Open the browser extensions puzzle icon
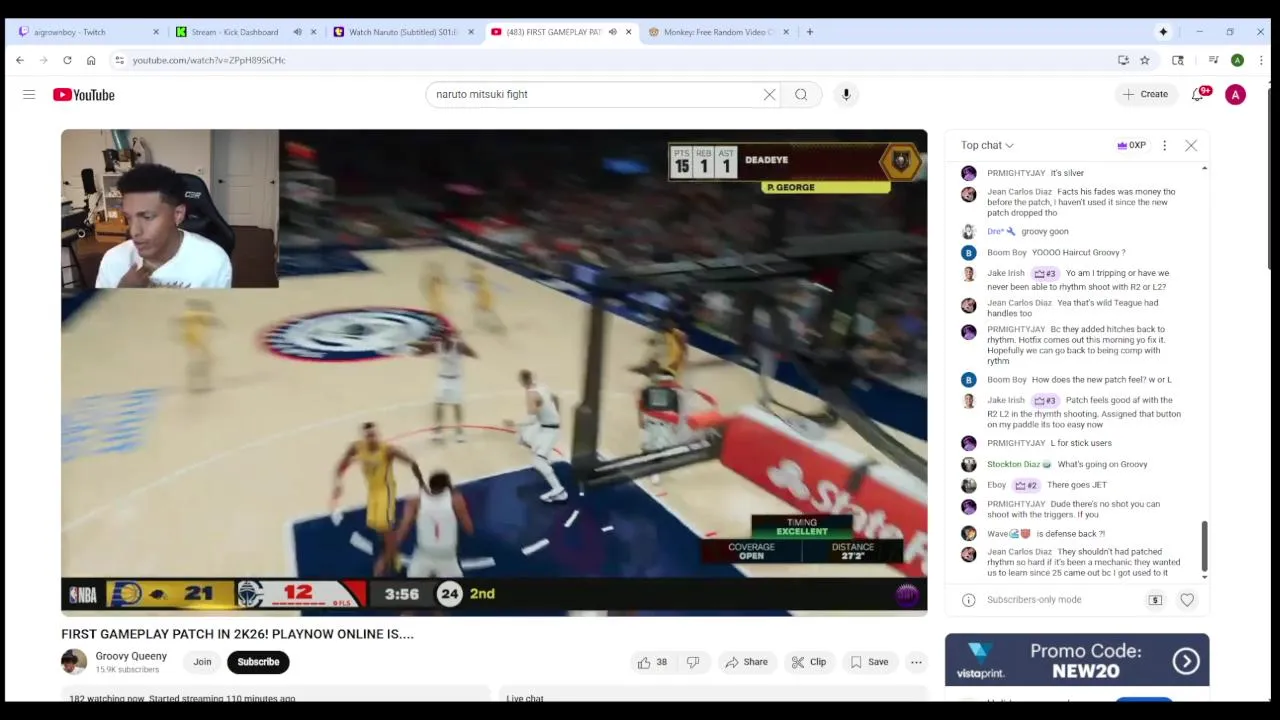 [x=1178, y=60]
